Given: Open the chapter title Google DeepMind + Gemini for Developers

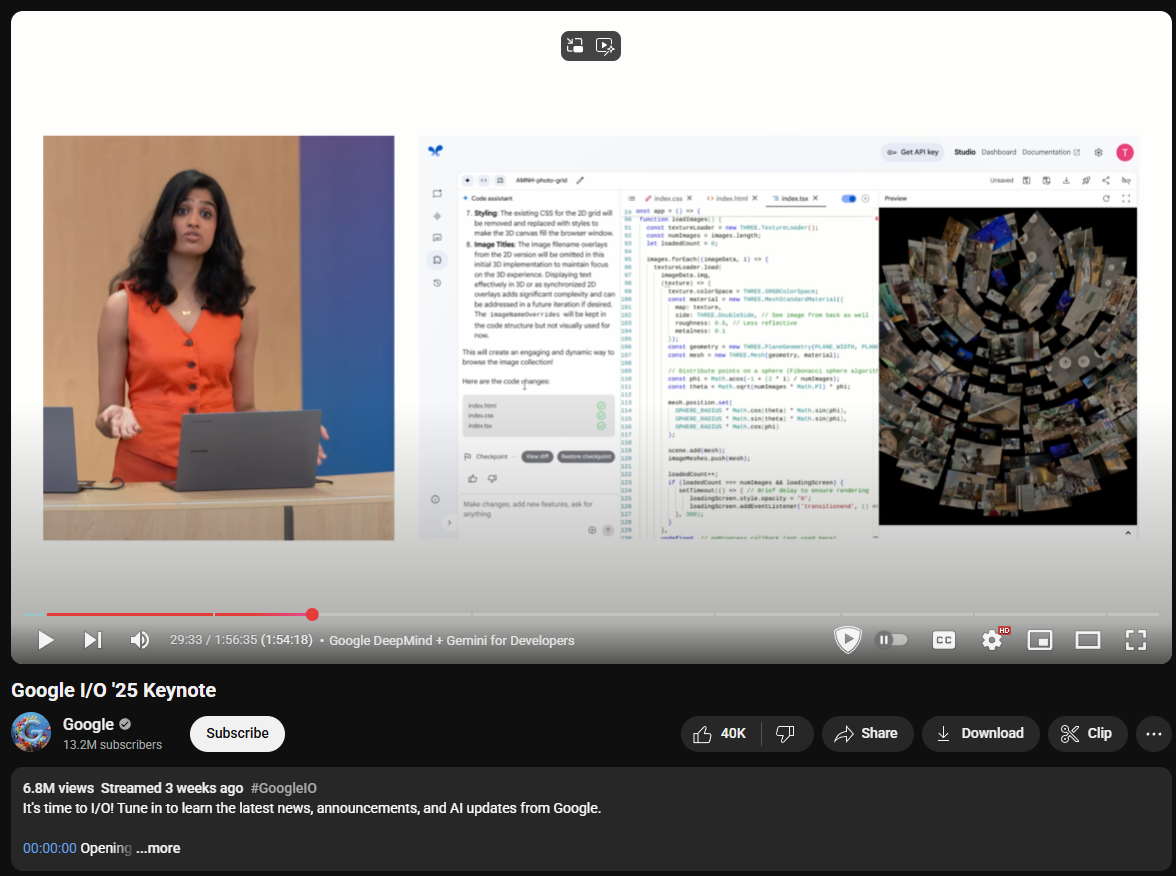Looking at the screenshot, I should click(452, 640).
